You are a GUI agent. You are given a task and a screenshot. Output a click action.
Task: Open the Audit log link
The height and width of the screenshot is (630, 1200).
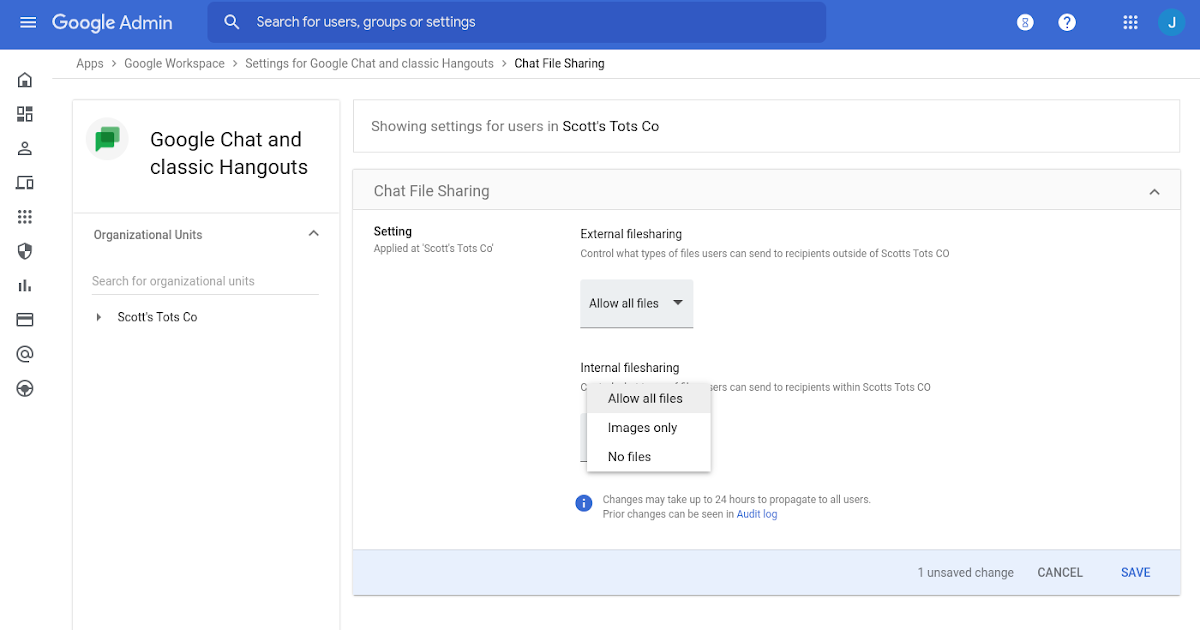757,514
